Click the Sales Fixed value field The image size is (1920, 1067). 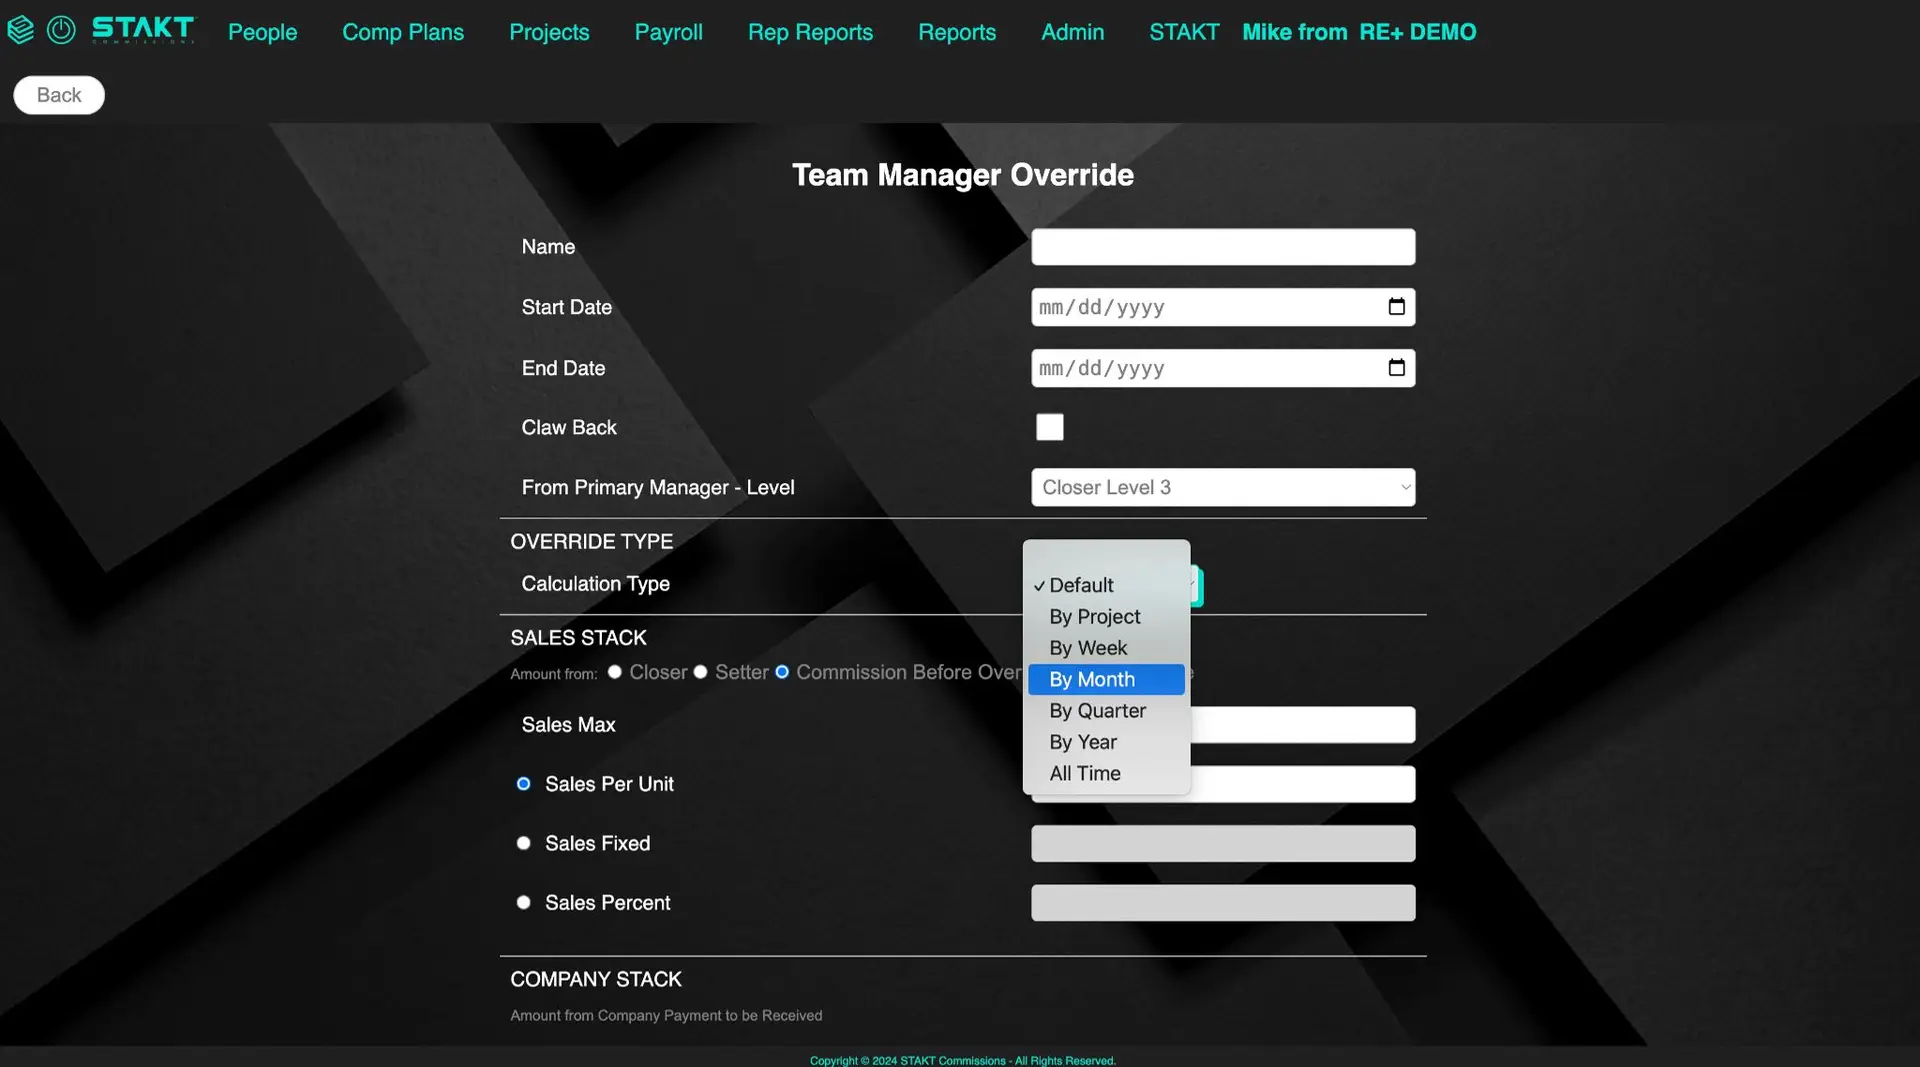pos(1223,843)
